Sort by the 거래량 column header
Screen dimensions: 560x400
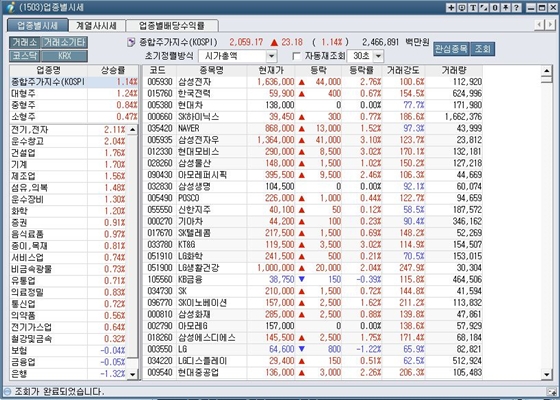[x=454, y=70]
